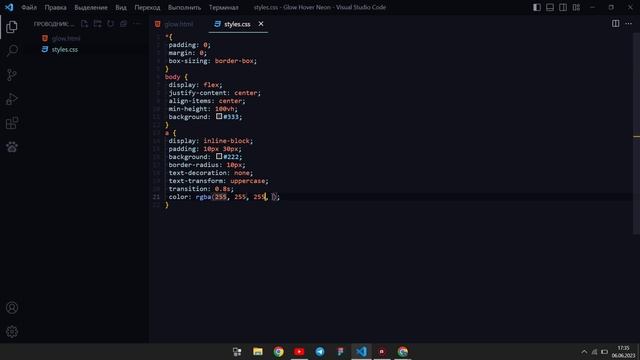Click Visual Studio Code taskbar icon
Viewport: 640px width, 360px height.
coord(361,351)
